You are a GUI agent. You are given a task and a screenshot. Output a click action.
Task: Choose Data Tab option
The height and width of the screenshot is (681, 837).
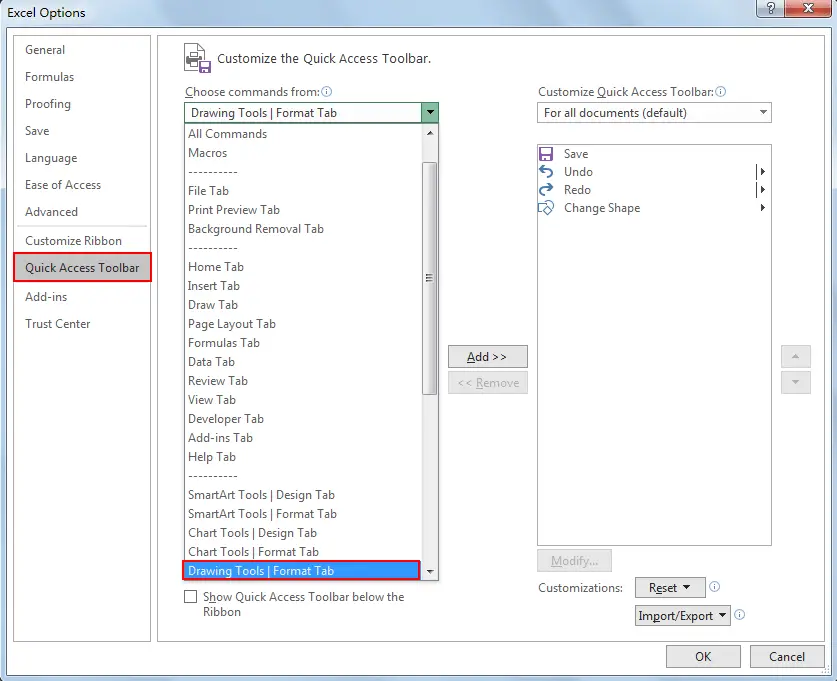coord(303,362)
